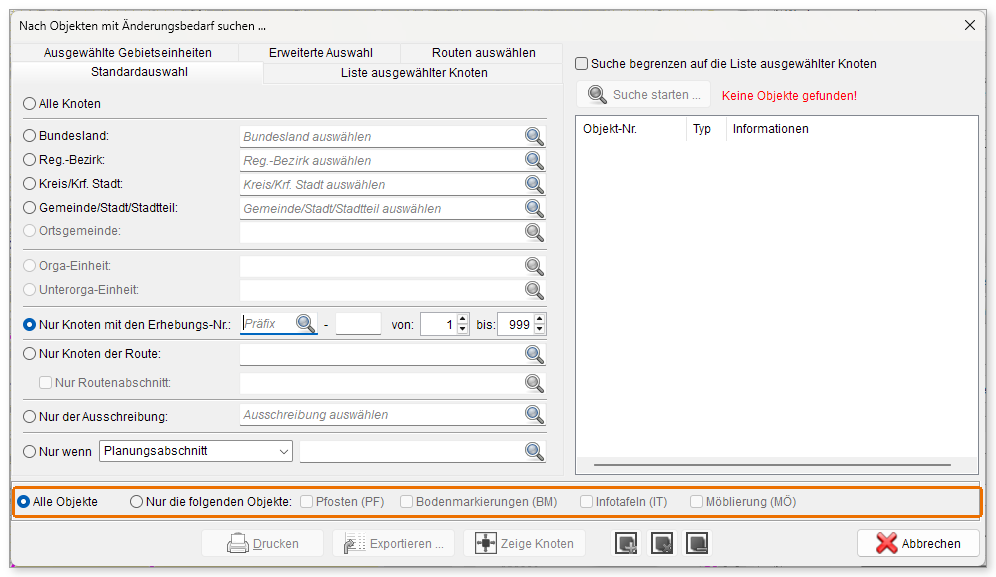996x577 pixels.
Task: Select the Alle Knoten radio option
Action: coord(29,104)
